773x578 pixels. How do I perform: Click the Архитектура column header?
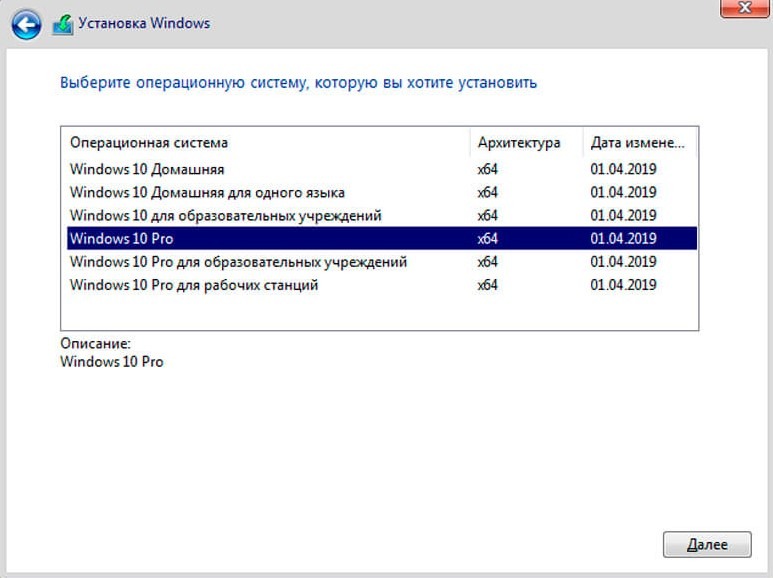coord(527,143)
